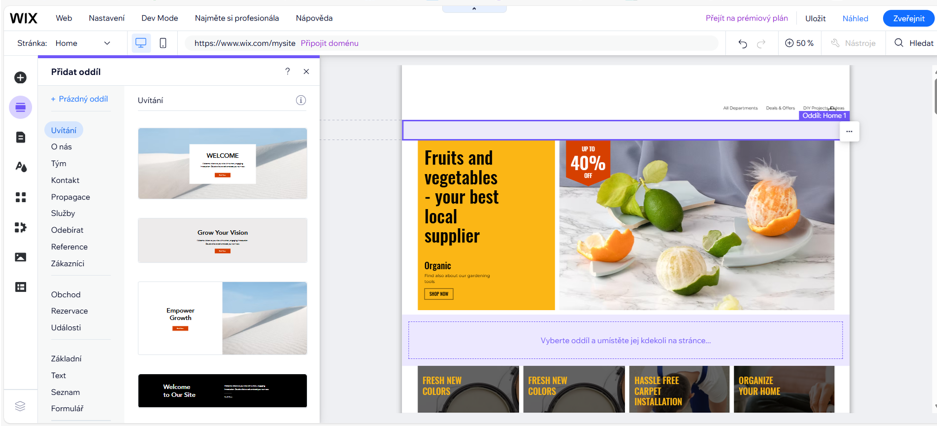Open the Add Apps grid icon
937x426 pixels.
click(20, 197)
